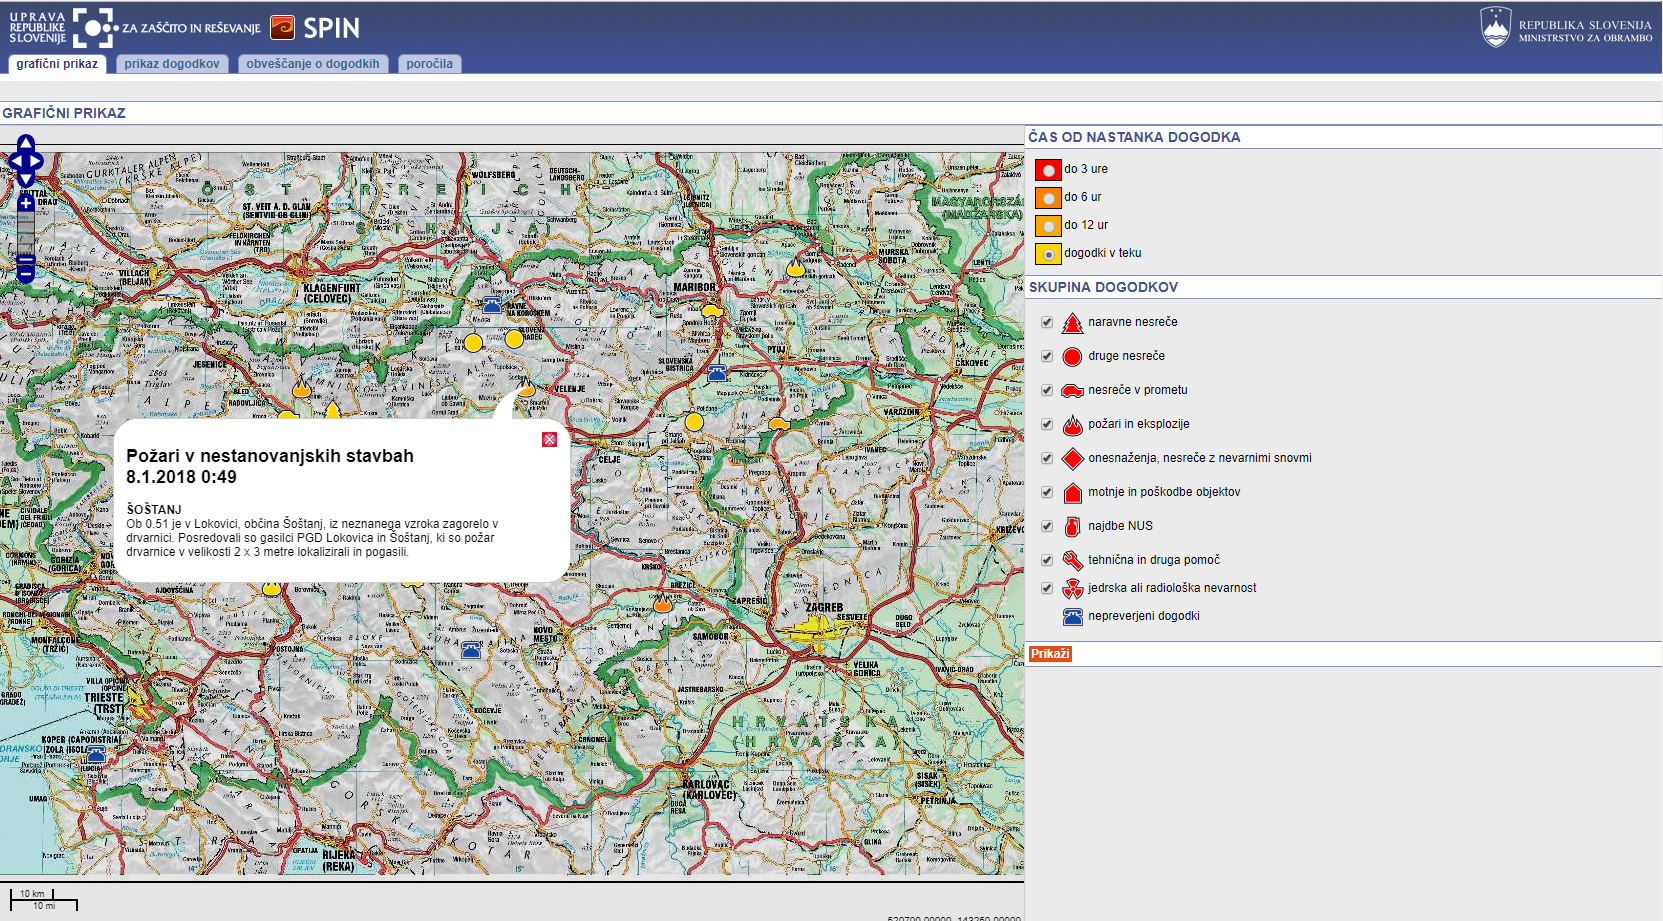Toggle the jedrska ali radiološka nevarnost checkbox
The height and width of the screenshot is (921, 1663).
pos(1047,588)
